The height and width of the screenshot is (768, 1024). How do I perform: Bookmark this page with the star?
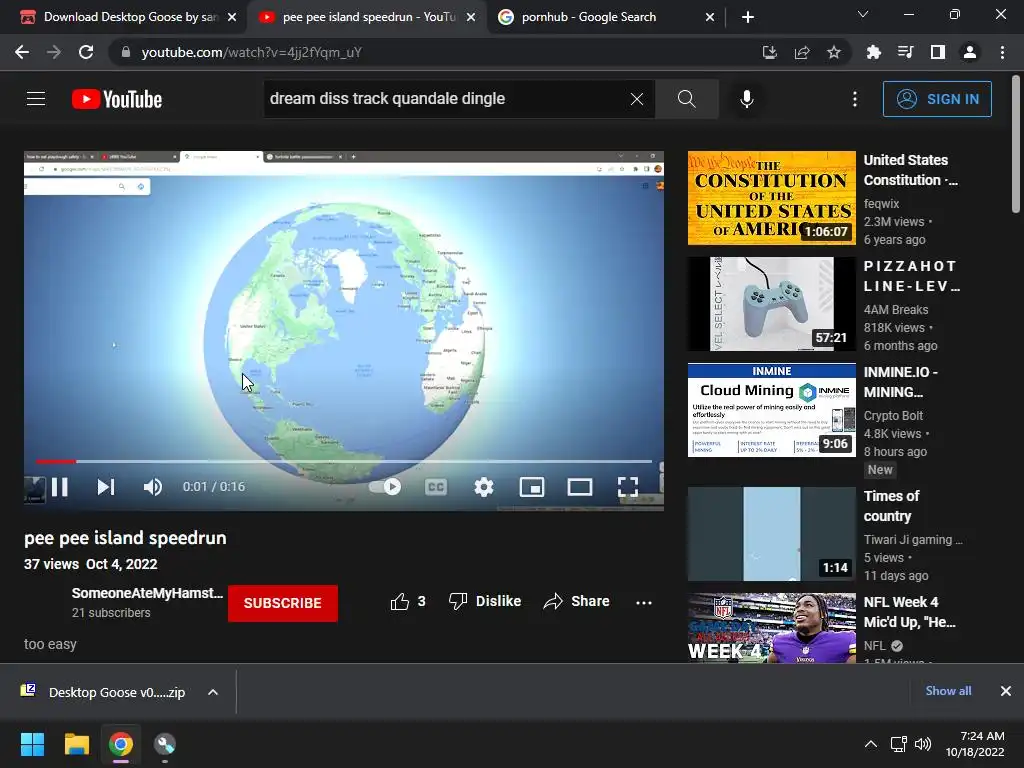(x=833, y=52)
